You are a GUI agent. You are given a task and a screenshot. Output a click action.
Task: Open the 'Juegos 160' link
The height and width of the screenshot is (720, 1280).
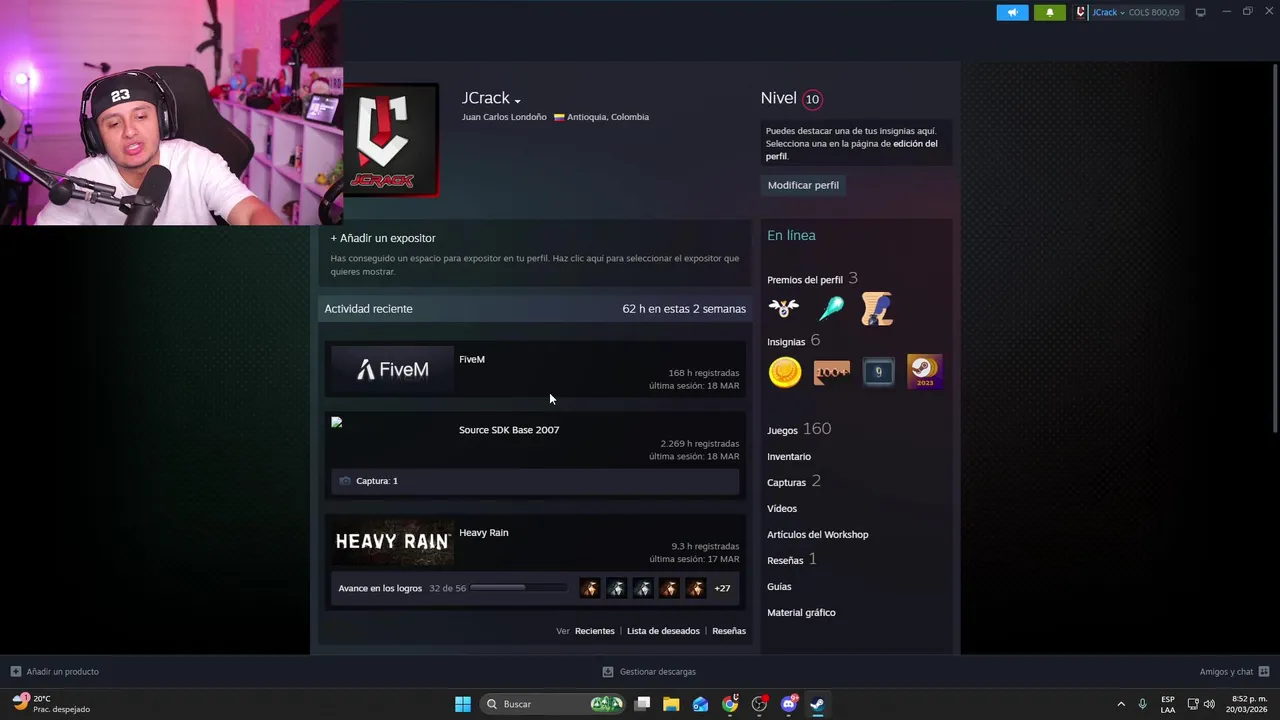click(x=799, y=429)
